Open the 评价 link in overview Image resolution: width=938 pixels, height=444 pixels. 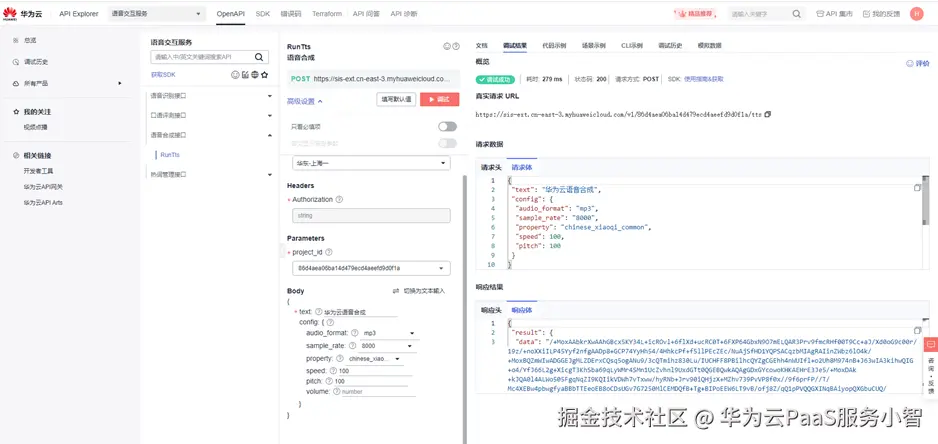coord(918,63)
